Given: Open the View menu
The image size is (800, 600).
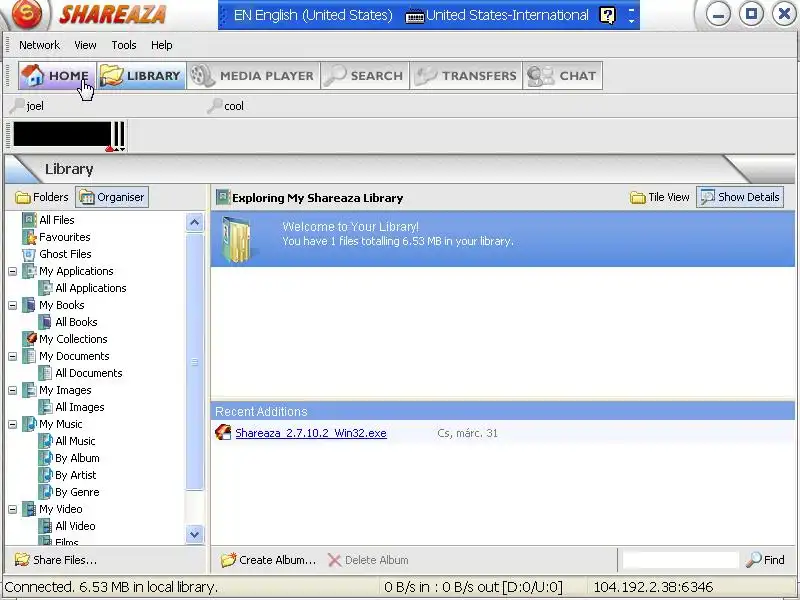Looking at the screenshot, I should [85, 45].
